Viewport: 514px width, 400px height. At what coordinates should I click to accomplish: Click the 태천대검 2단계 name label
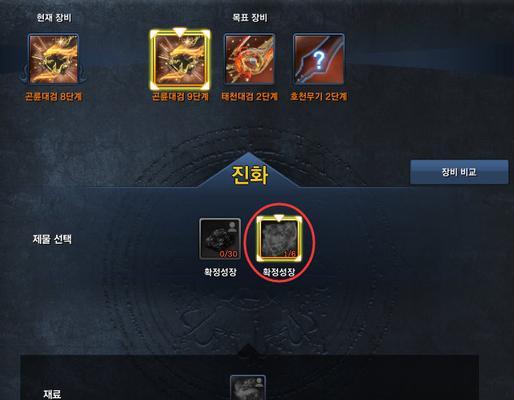pos(249,97)
